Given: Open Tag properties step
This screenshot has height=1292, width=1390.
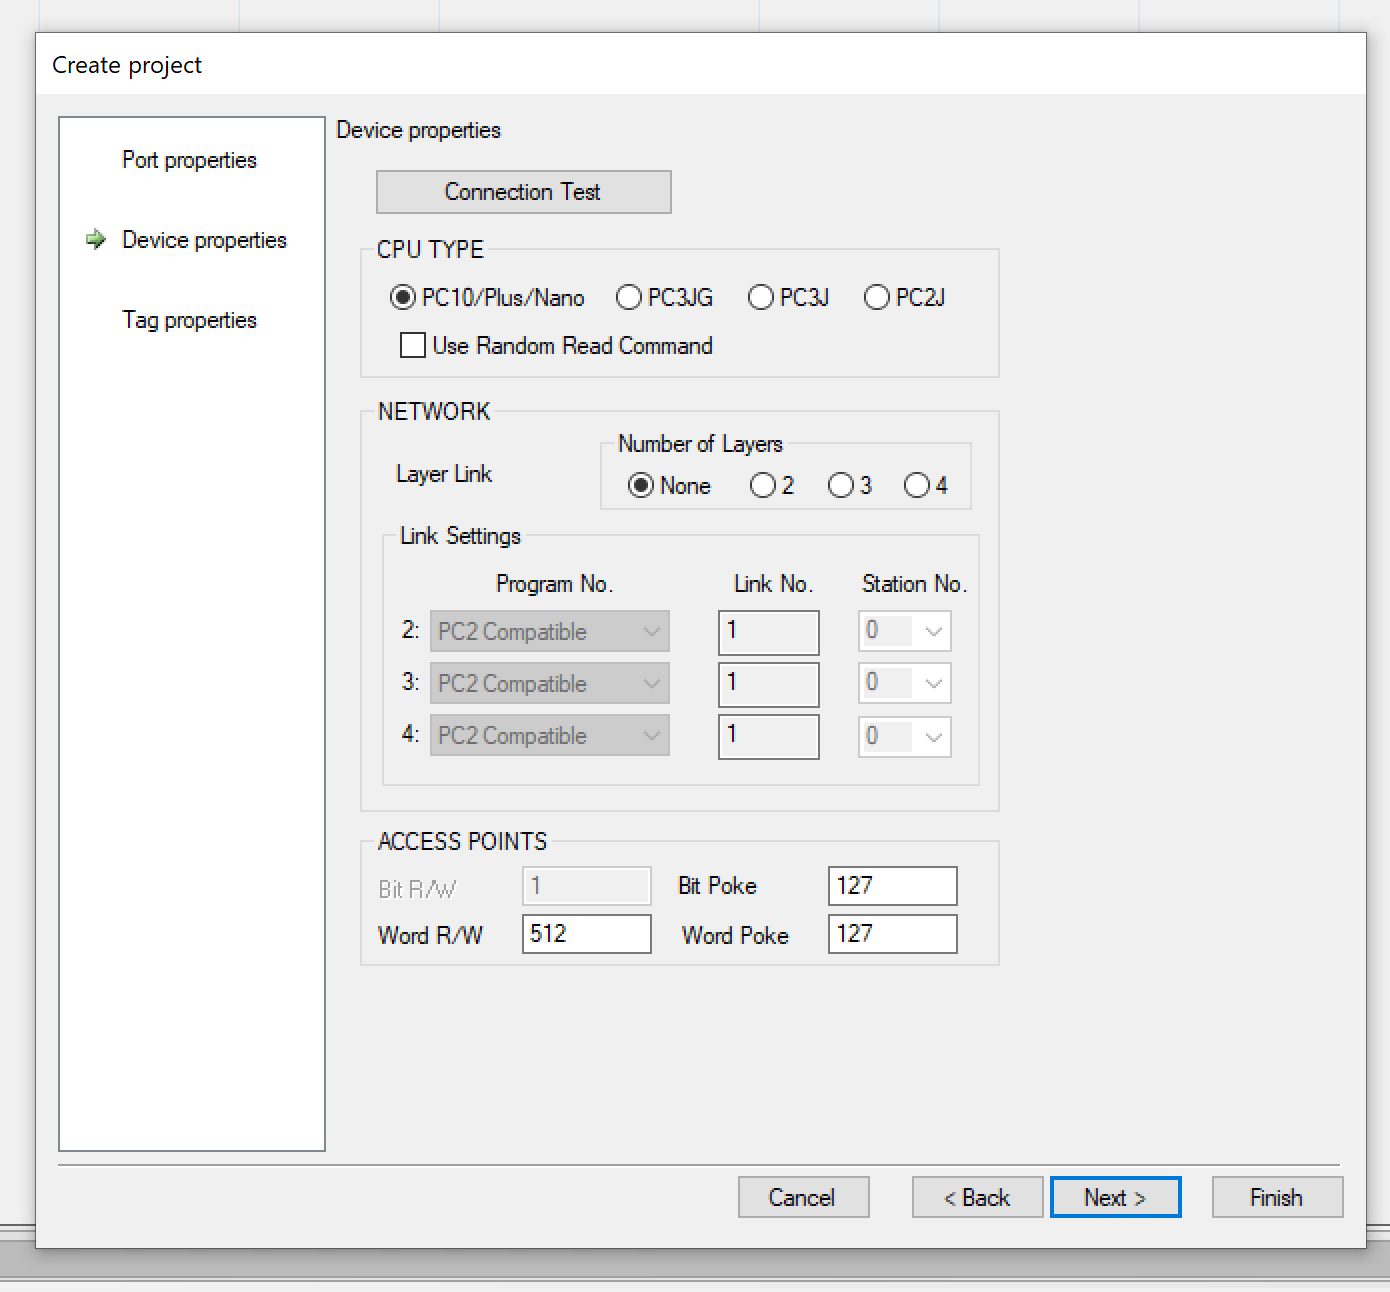Looking at the screenshot, I should pos(189,320).
